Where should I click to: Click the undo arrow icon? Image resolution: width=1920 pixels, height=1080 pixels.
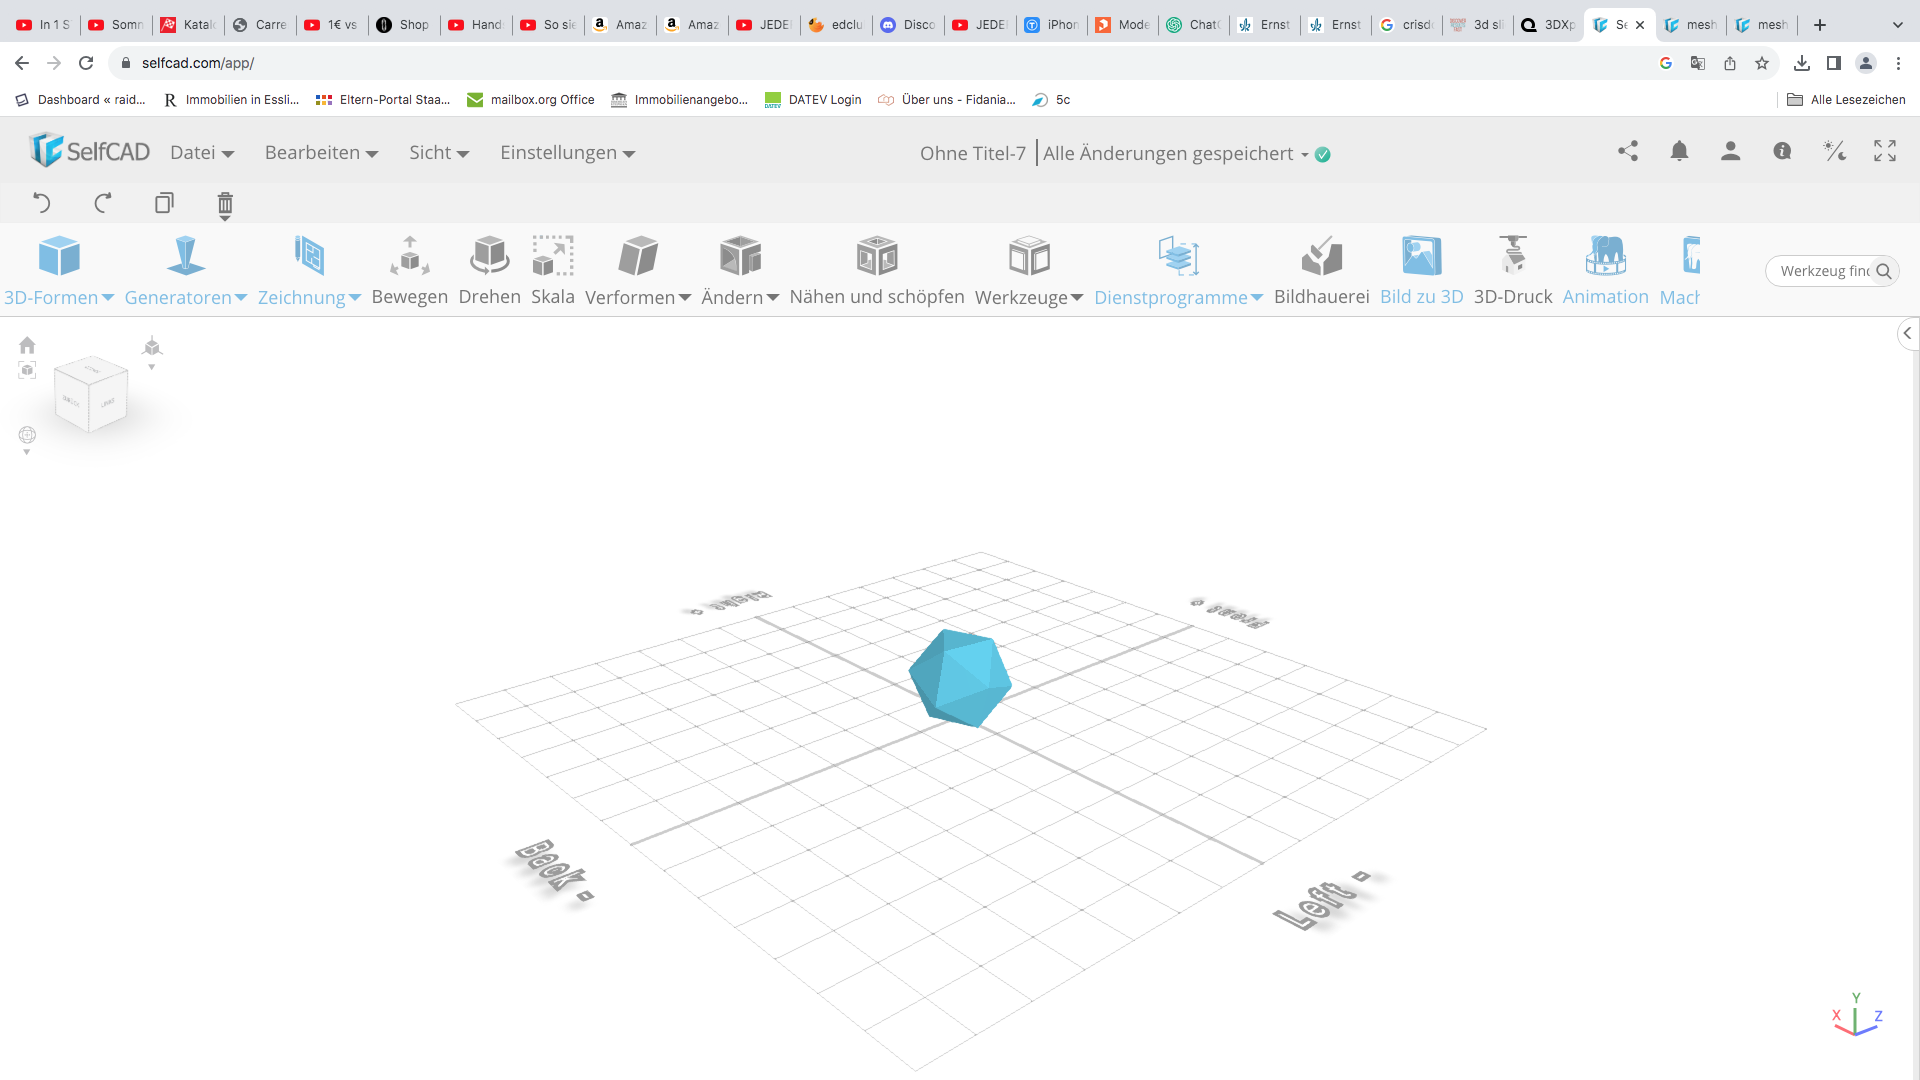(42, 203)
